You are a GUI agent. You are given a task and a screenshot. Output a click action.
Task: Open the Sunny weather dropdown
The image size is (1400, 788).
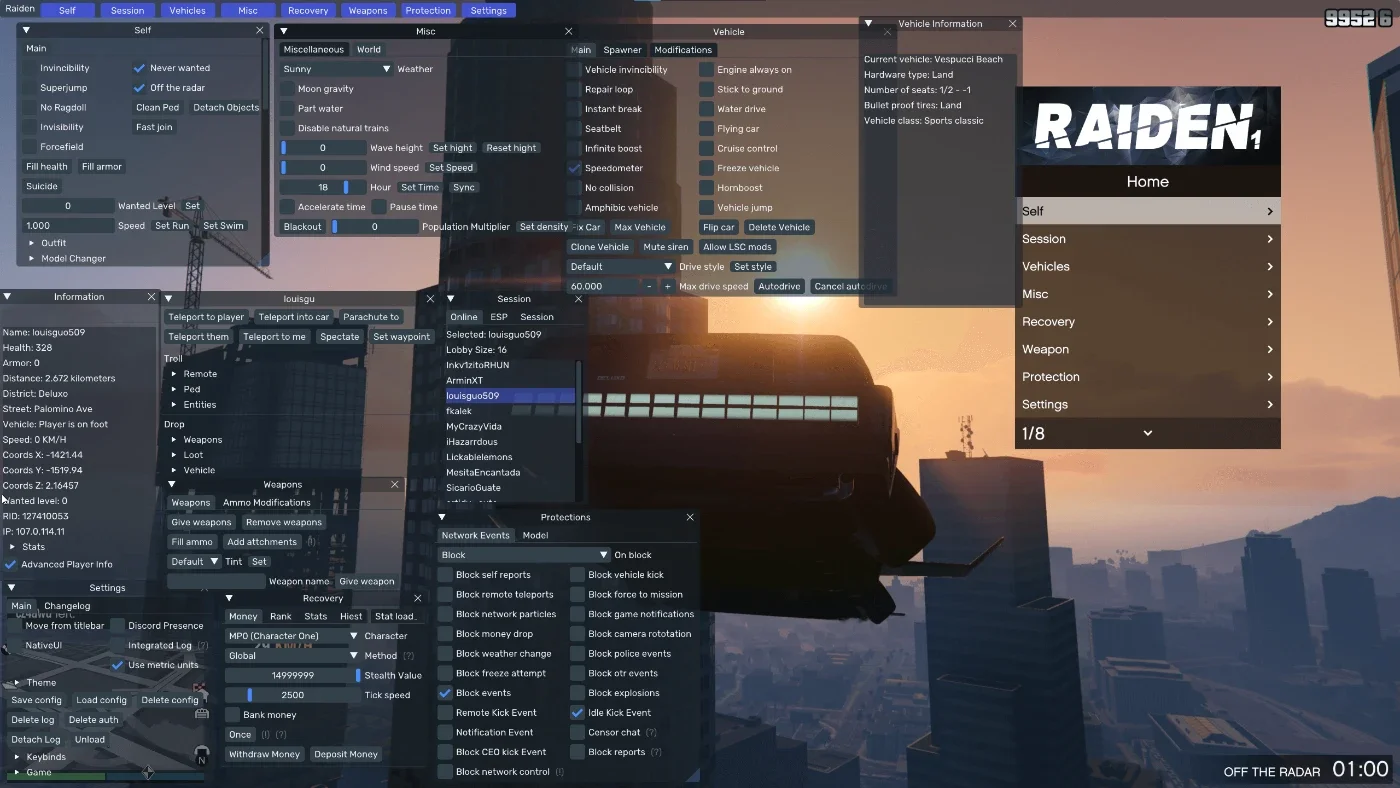click(337, 69)
